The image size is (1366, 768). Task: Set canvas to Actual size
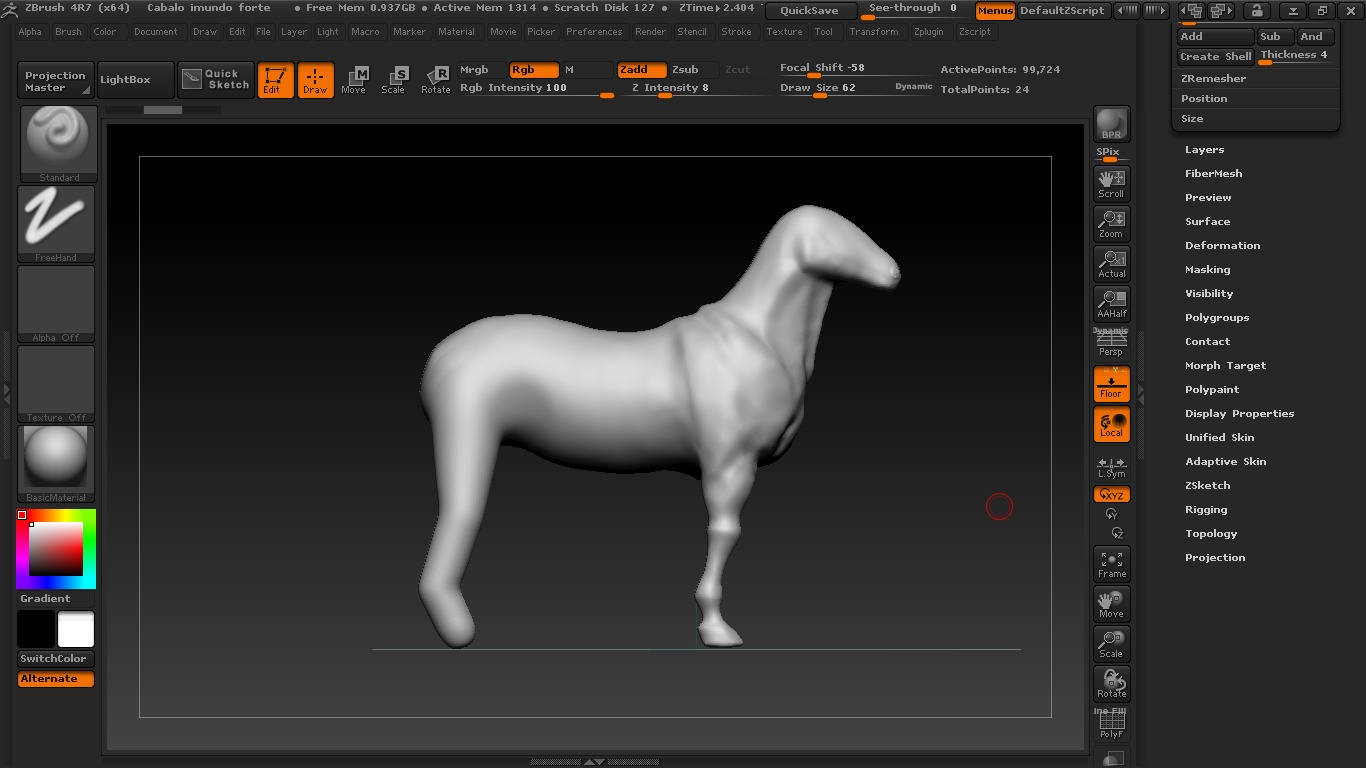pos(1111,263)
